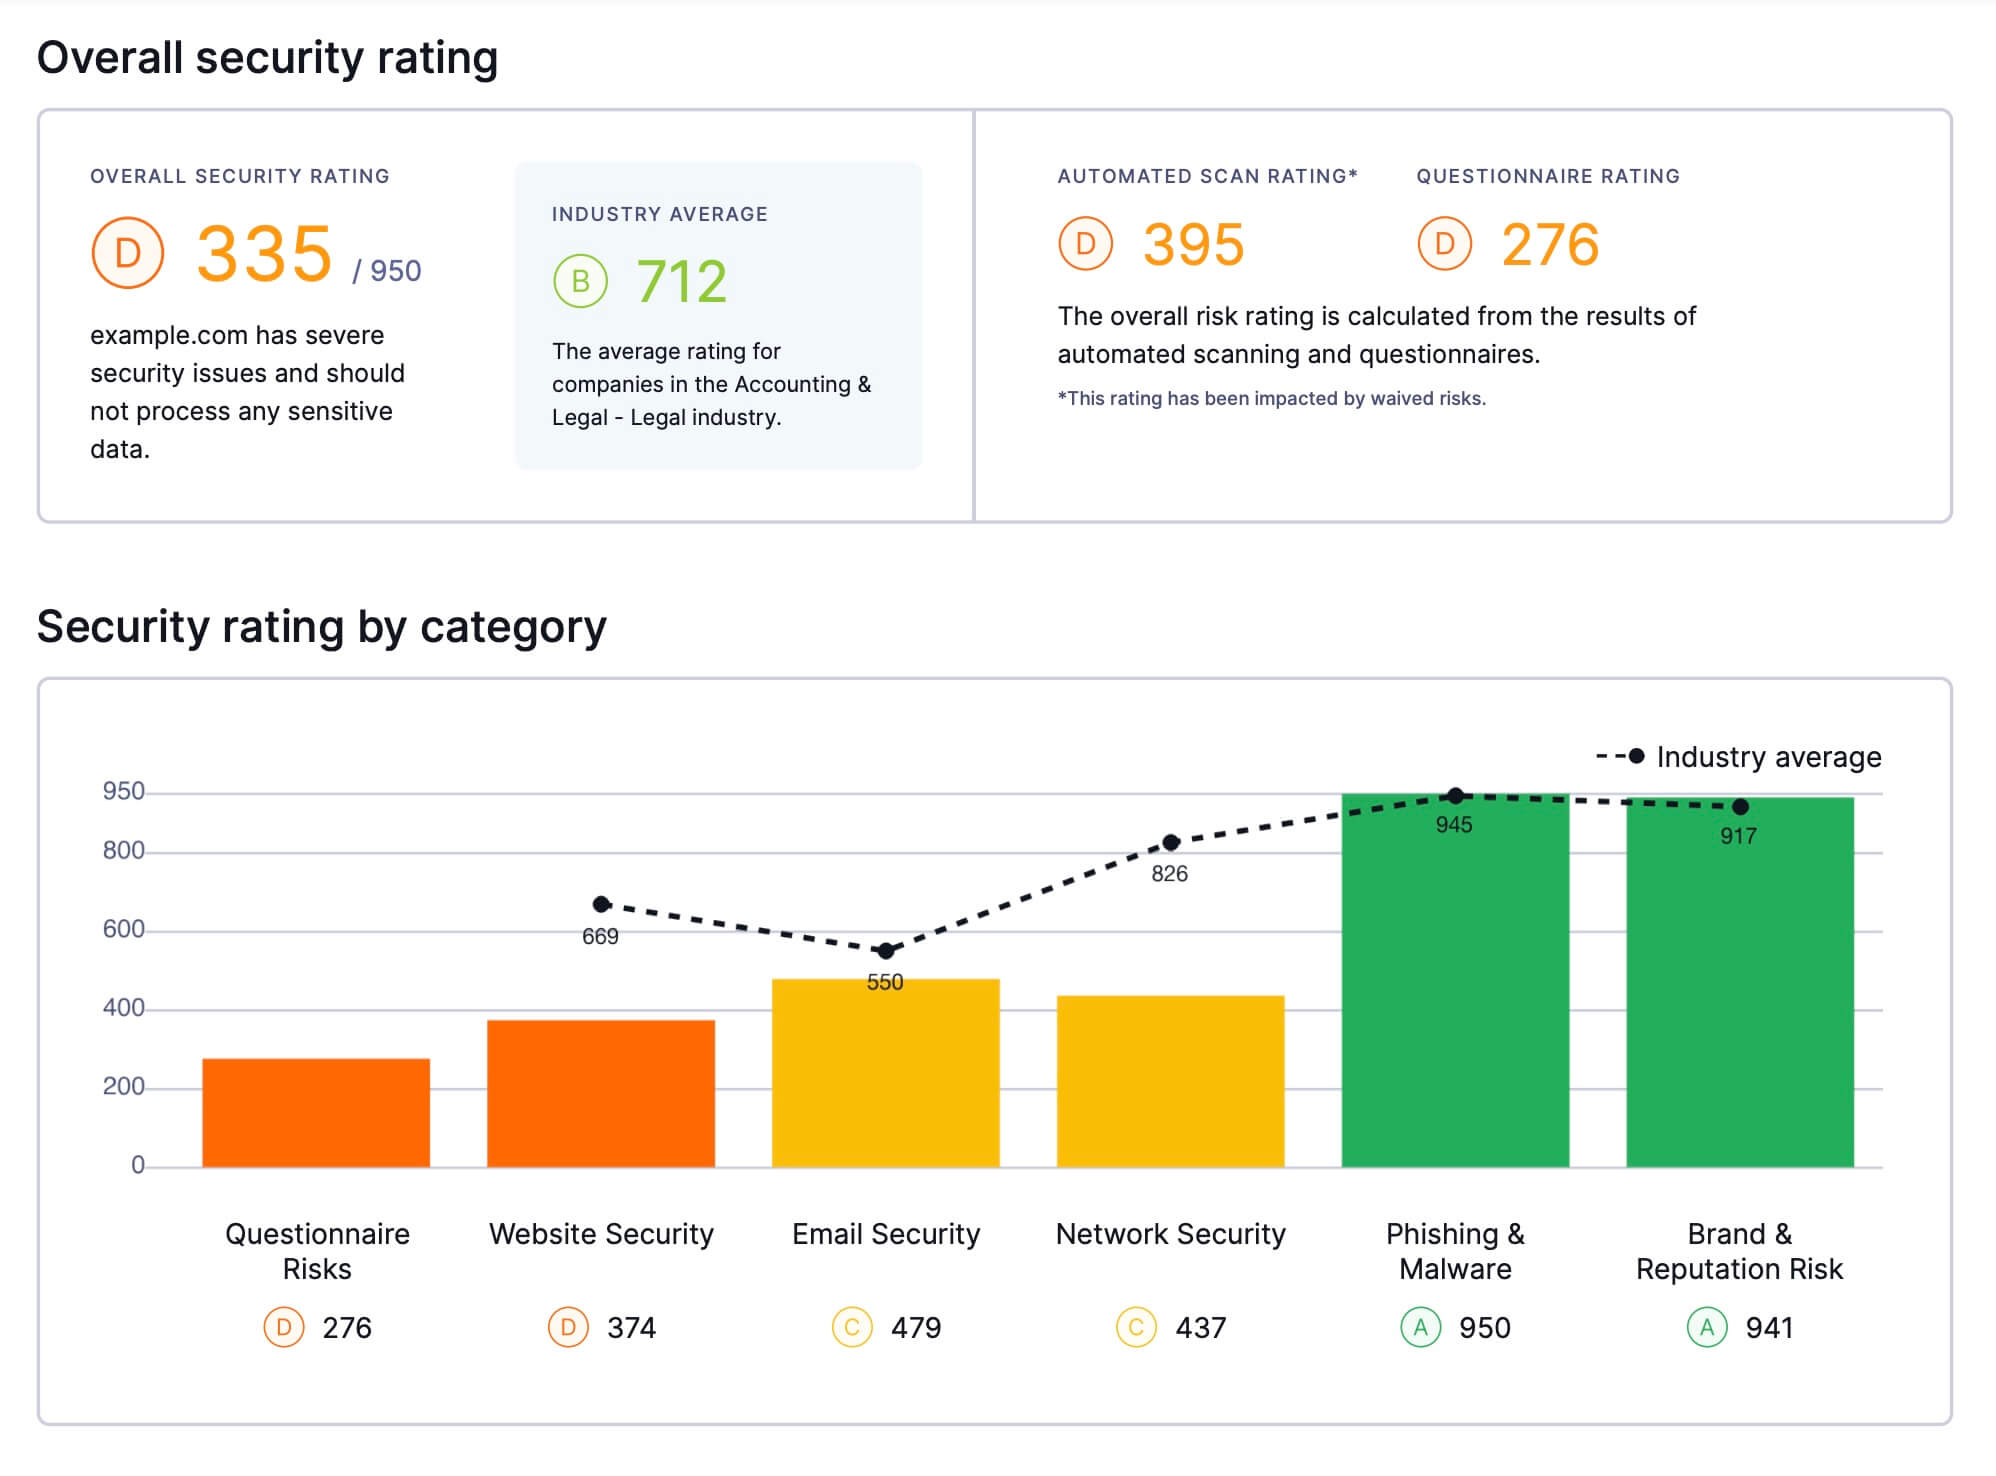Click the yellow Email Security bar

pyautogui.click(x=885, y=1074)
